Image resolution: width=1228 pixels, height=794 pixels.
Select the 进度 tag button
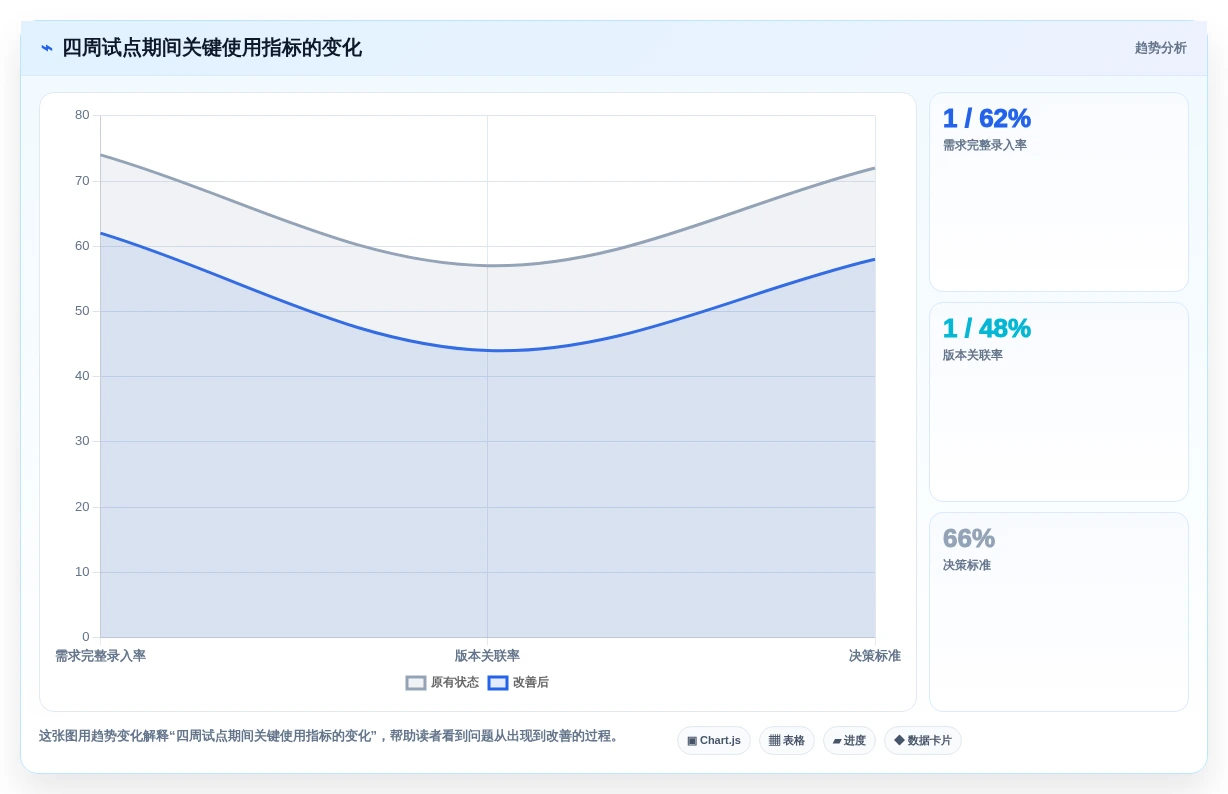pos(849,741)
